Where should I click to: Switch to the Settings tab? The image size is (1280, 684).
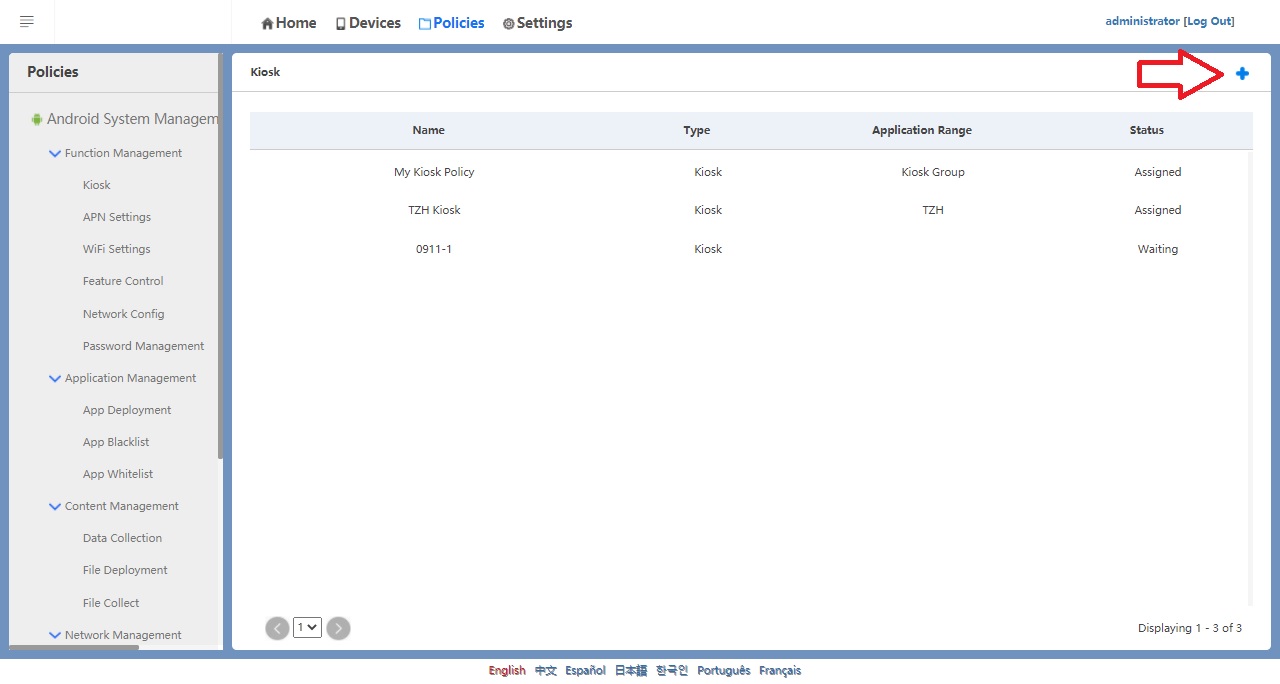click(x=537, y=23)
